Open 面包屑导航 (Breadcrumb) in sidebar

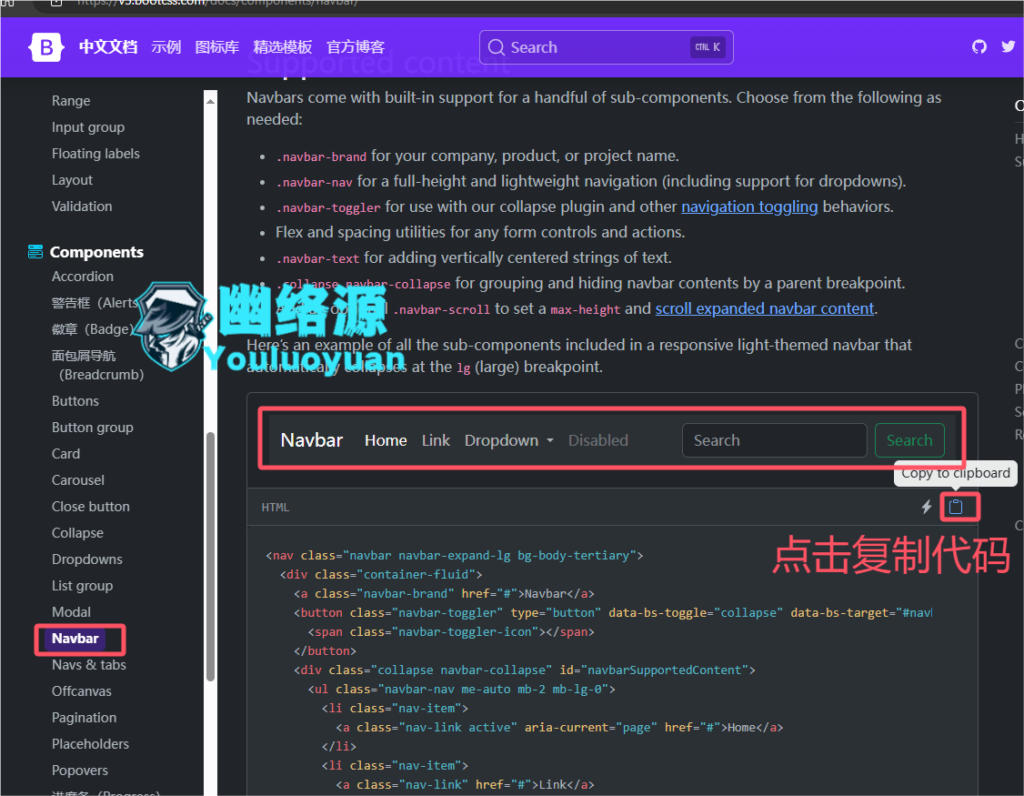point(97,365)
